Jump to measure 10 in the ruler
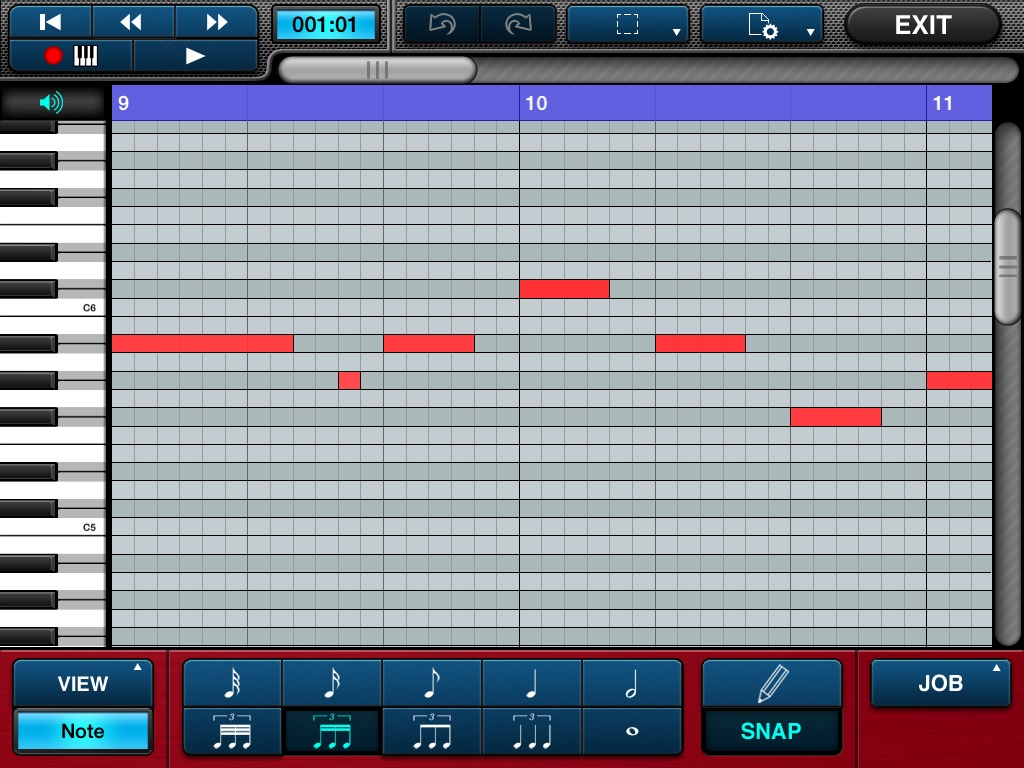The height and width of the screenshot is (768, 1024). tap(536, 103)
